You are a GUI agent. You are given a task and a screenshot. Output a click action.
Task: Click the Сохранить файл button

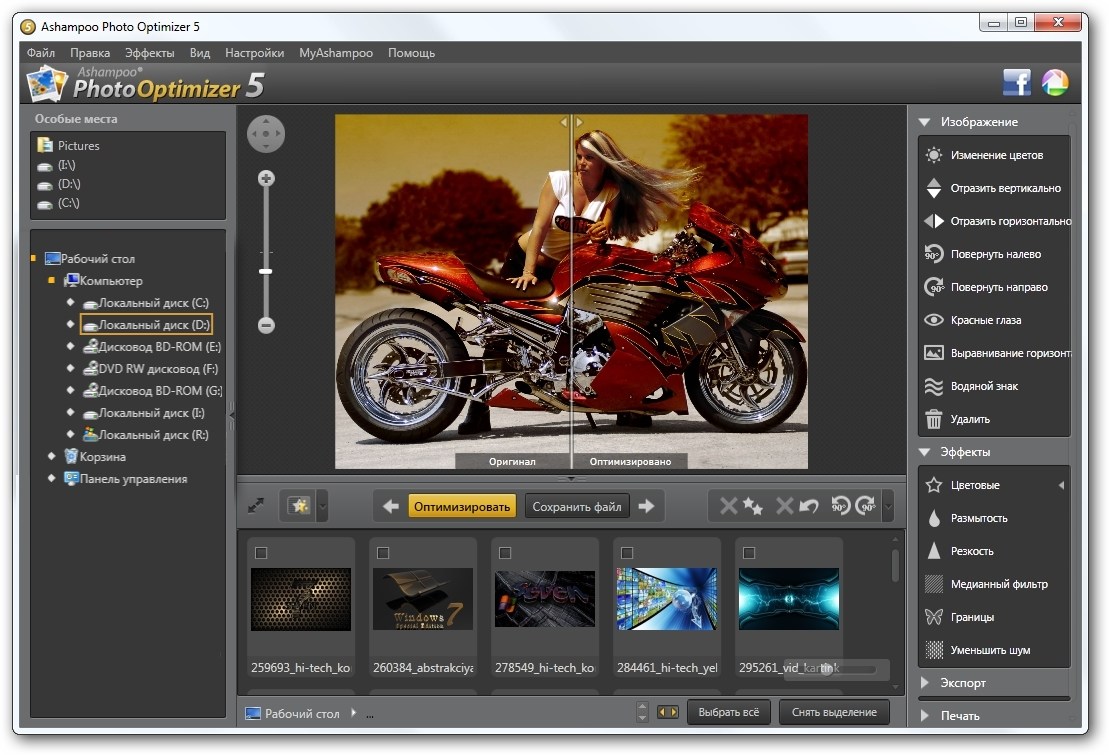[577, 507]
